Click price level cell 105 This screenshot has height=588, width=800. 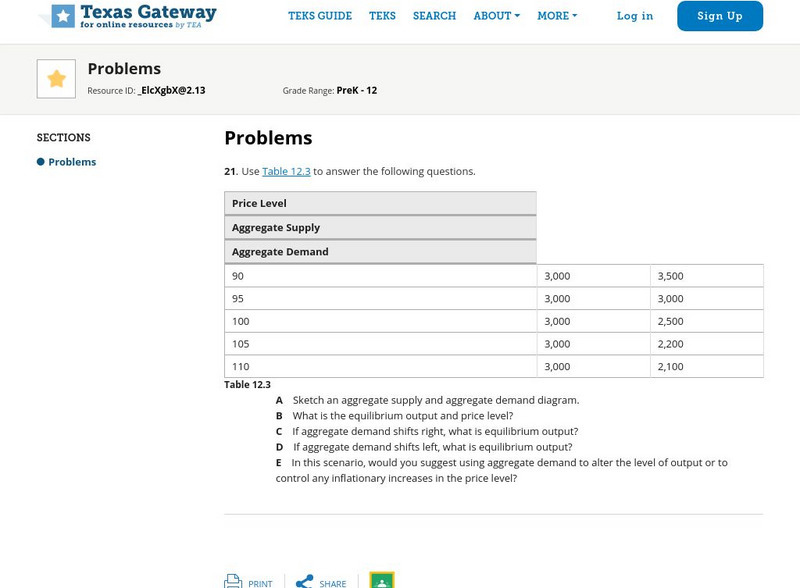(x=381, y=344)
